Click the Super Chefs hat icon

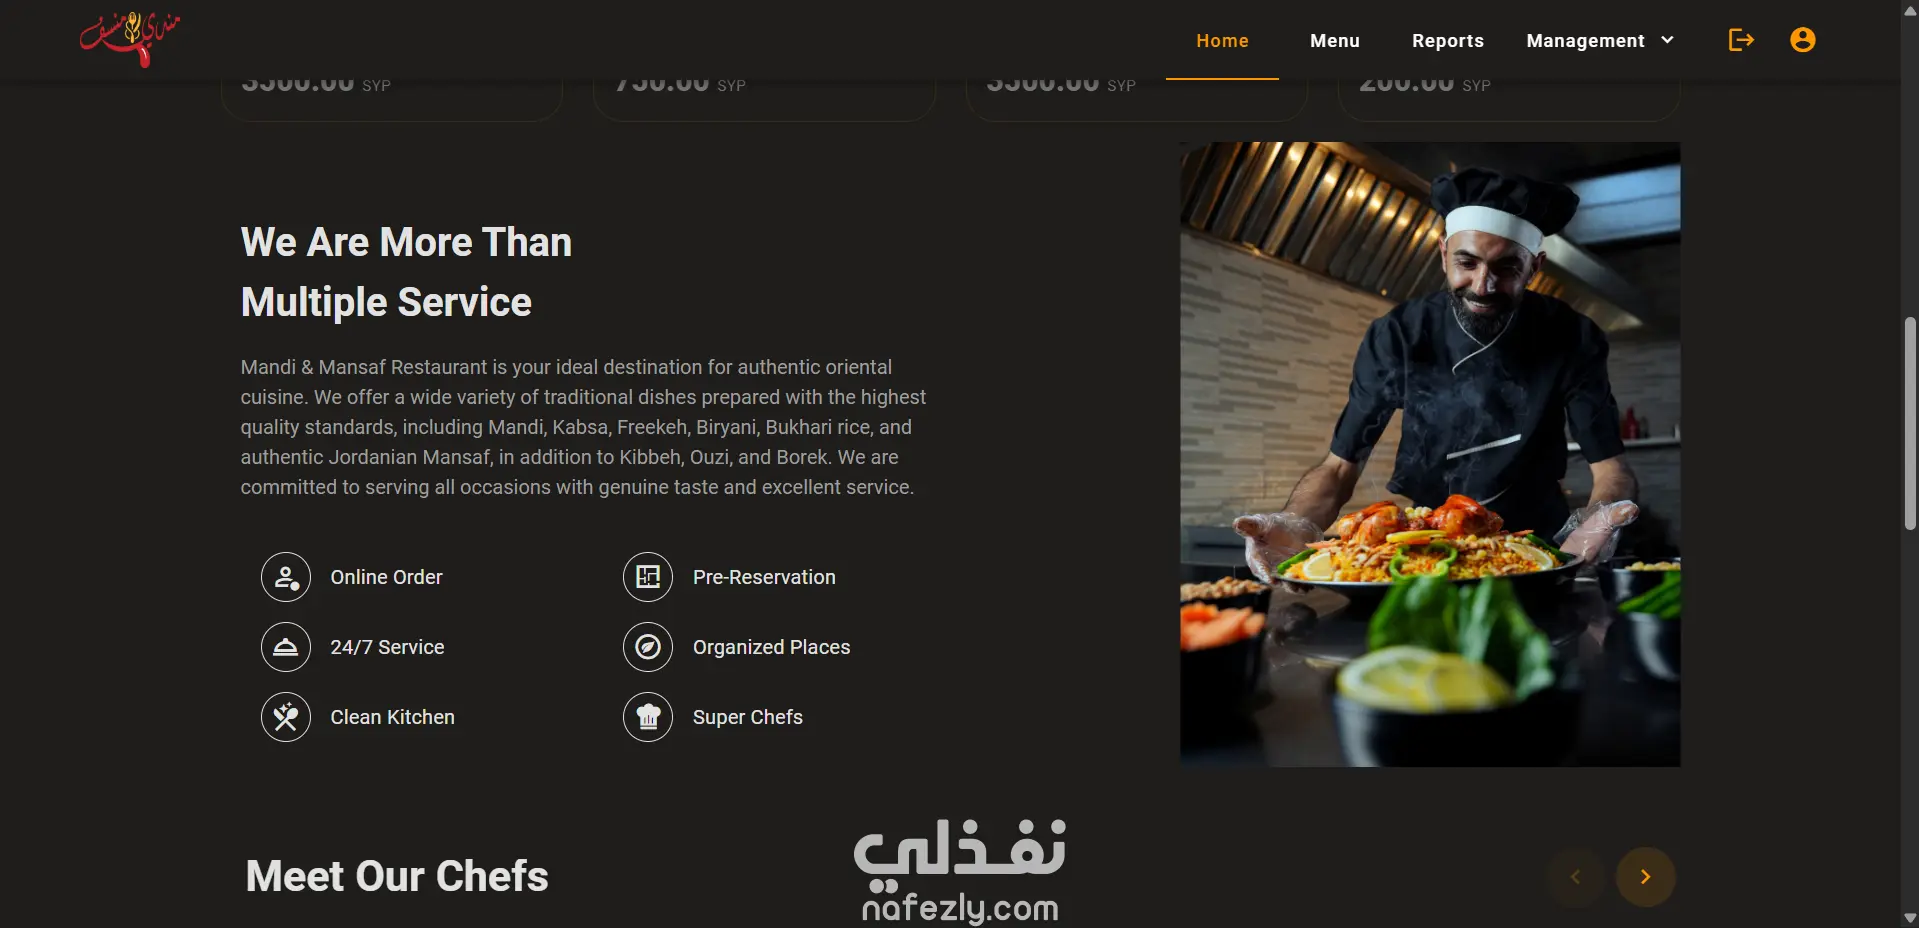pyautogui.click(x=648, y=717)
